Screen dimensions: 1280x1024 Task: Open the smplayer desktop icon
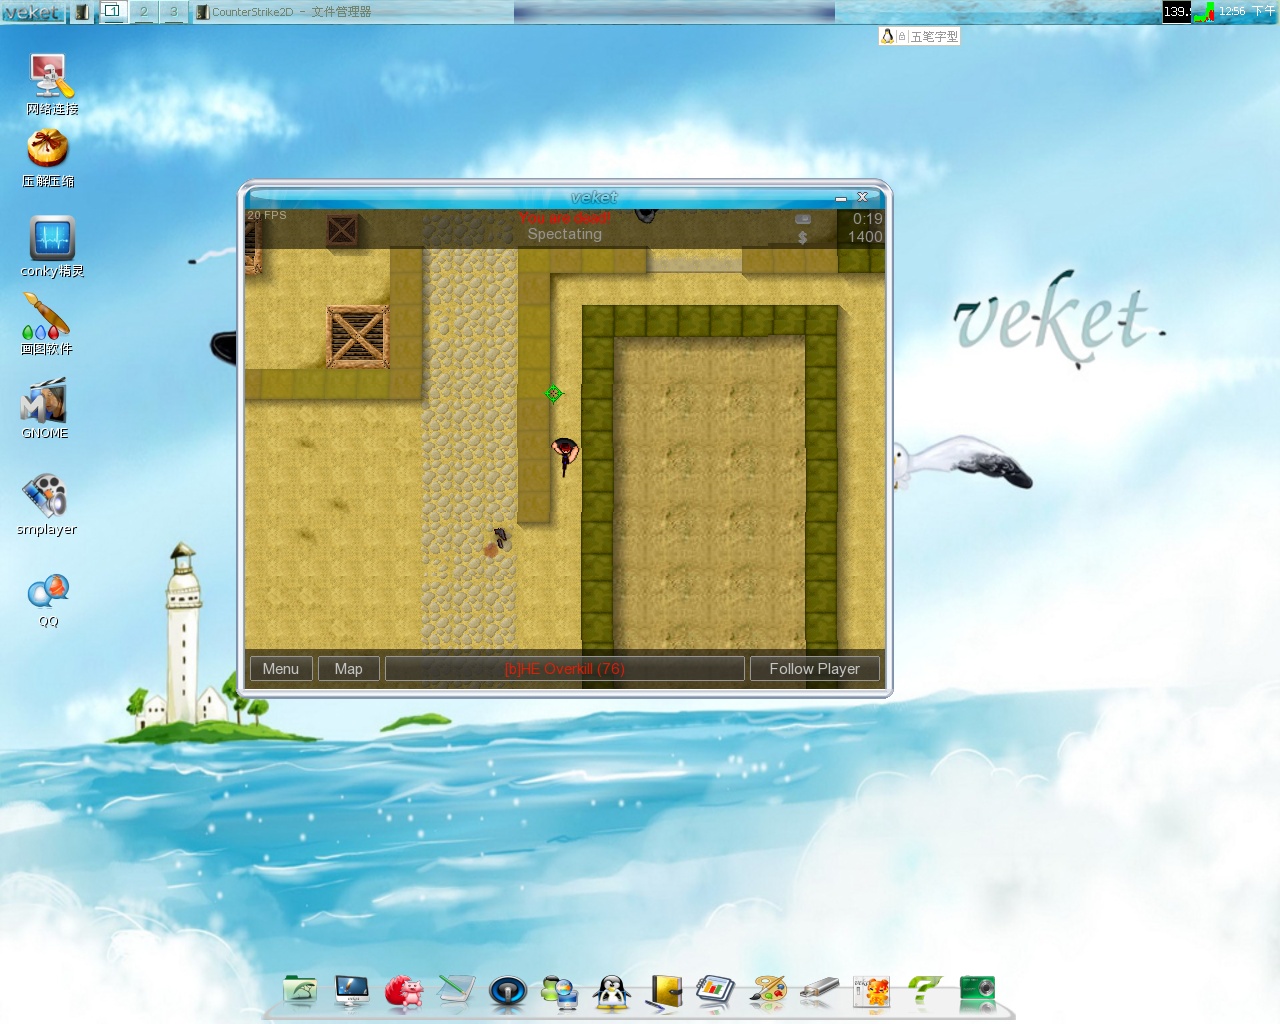click(x=46, y=504)
